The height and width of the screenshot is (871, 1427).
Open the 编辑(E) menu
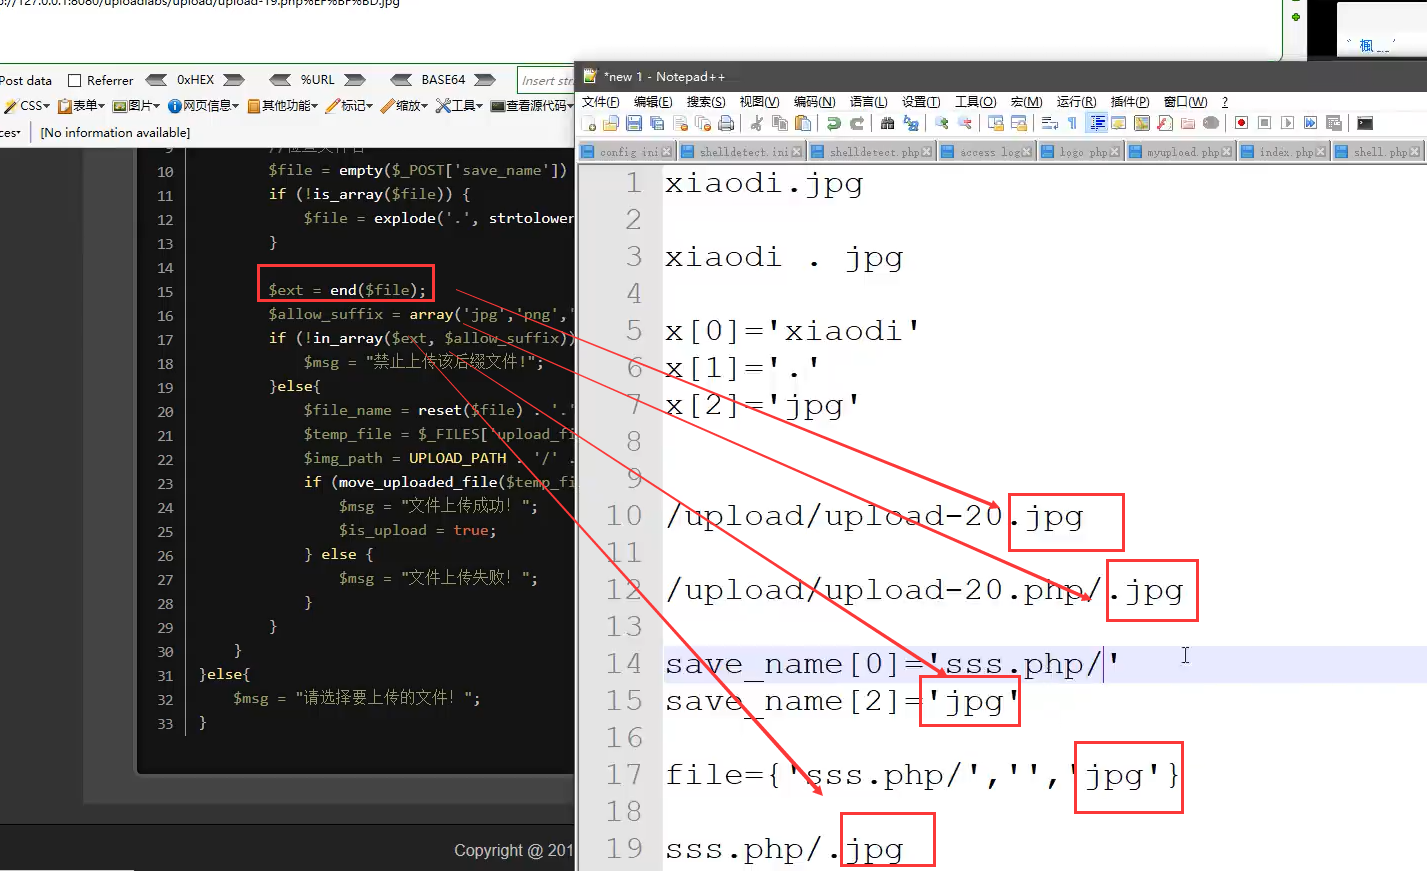click(x=653, y=102)
